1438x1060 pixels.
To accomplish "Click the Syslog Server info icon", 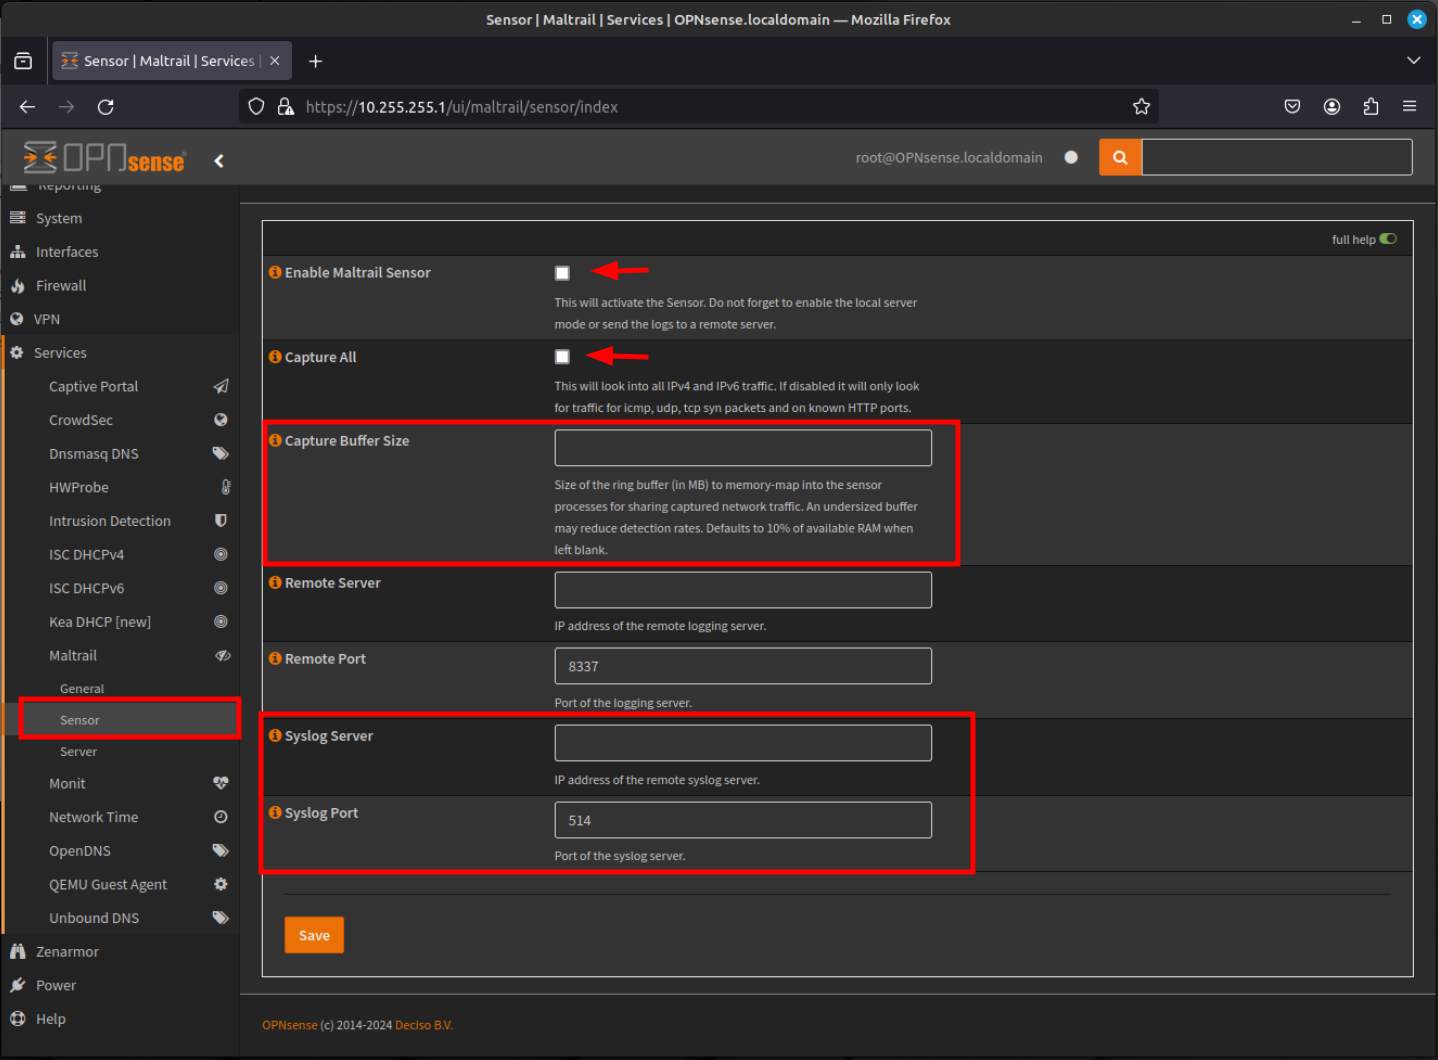I will pyautogui.click(x=275, y=735).
